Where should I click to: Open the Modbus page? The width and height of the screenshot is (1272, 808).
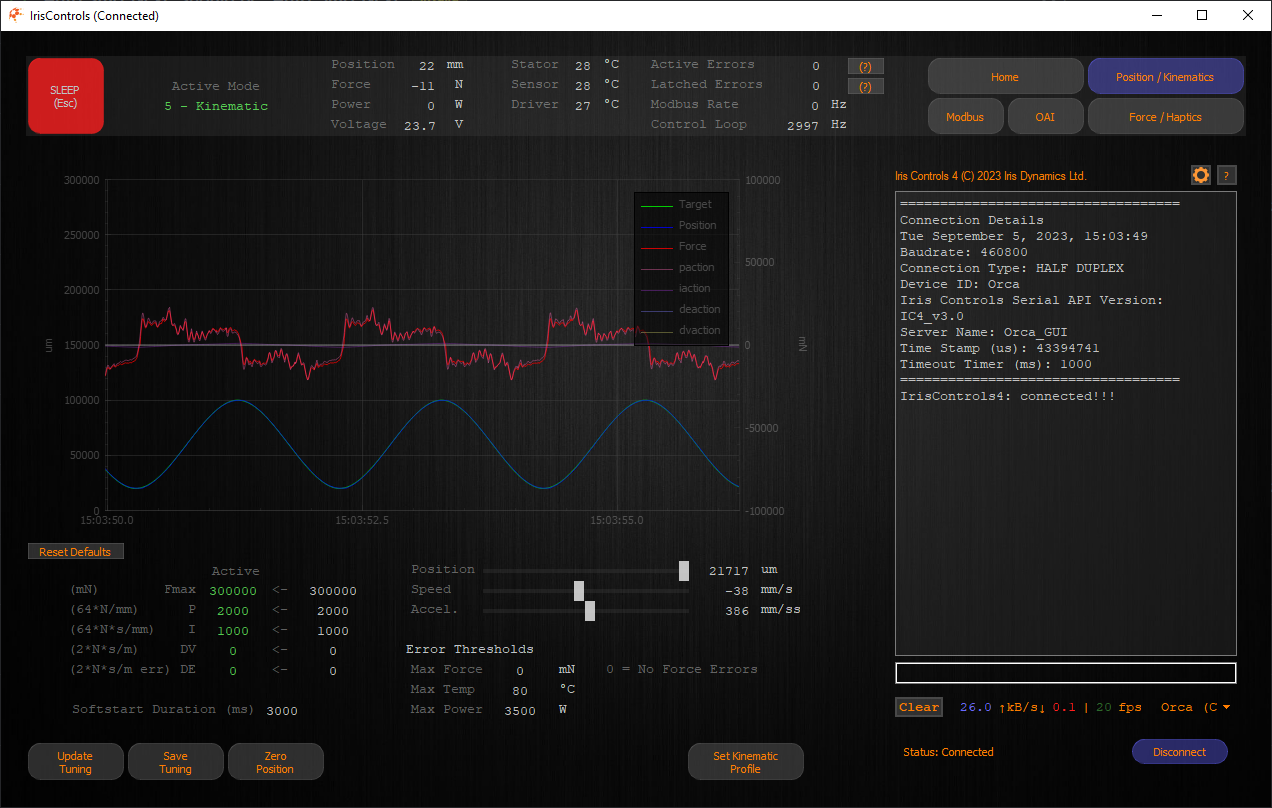pyautogui.click(x=965, y=117)
